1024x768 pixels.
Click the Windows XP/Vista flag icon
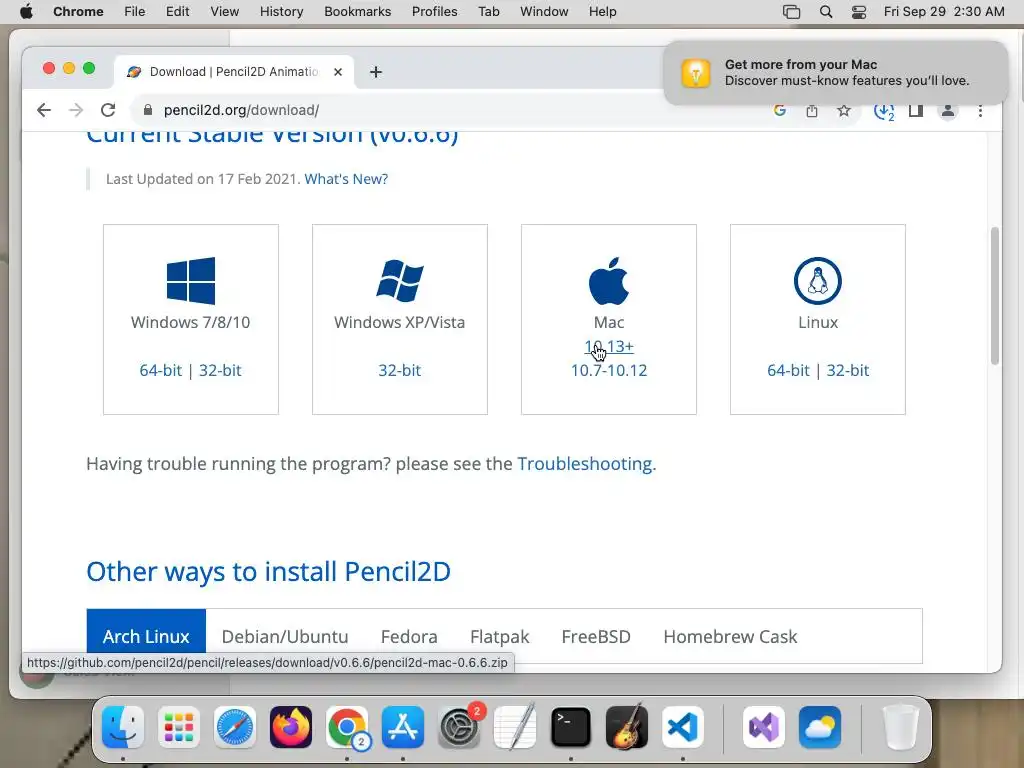400,281
